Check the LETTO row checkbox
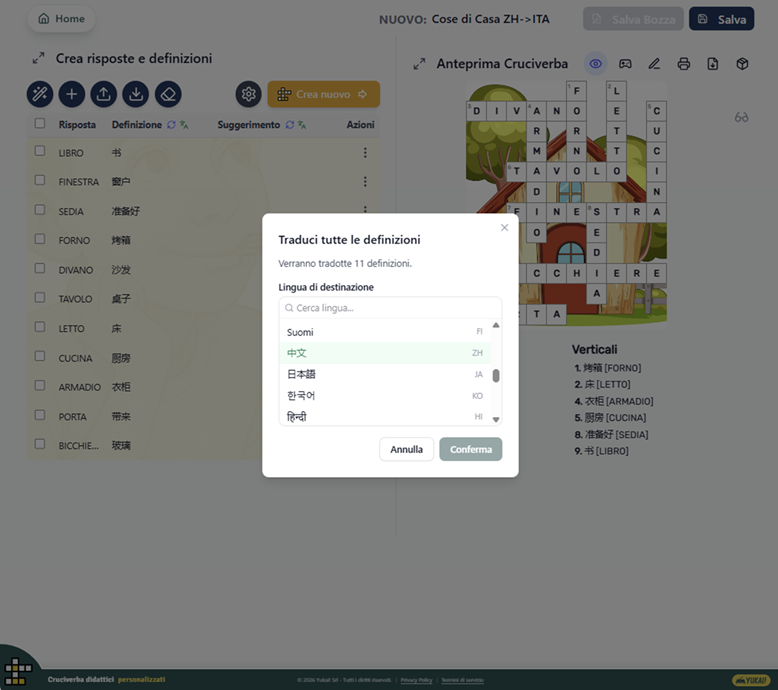Image resolution: width=778 pixels, height=690 pixels. click(x=40, y=327)
